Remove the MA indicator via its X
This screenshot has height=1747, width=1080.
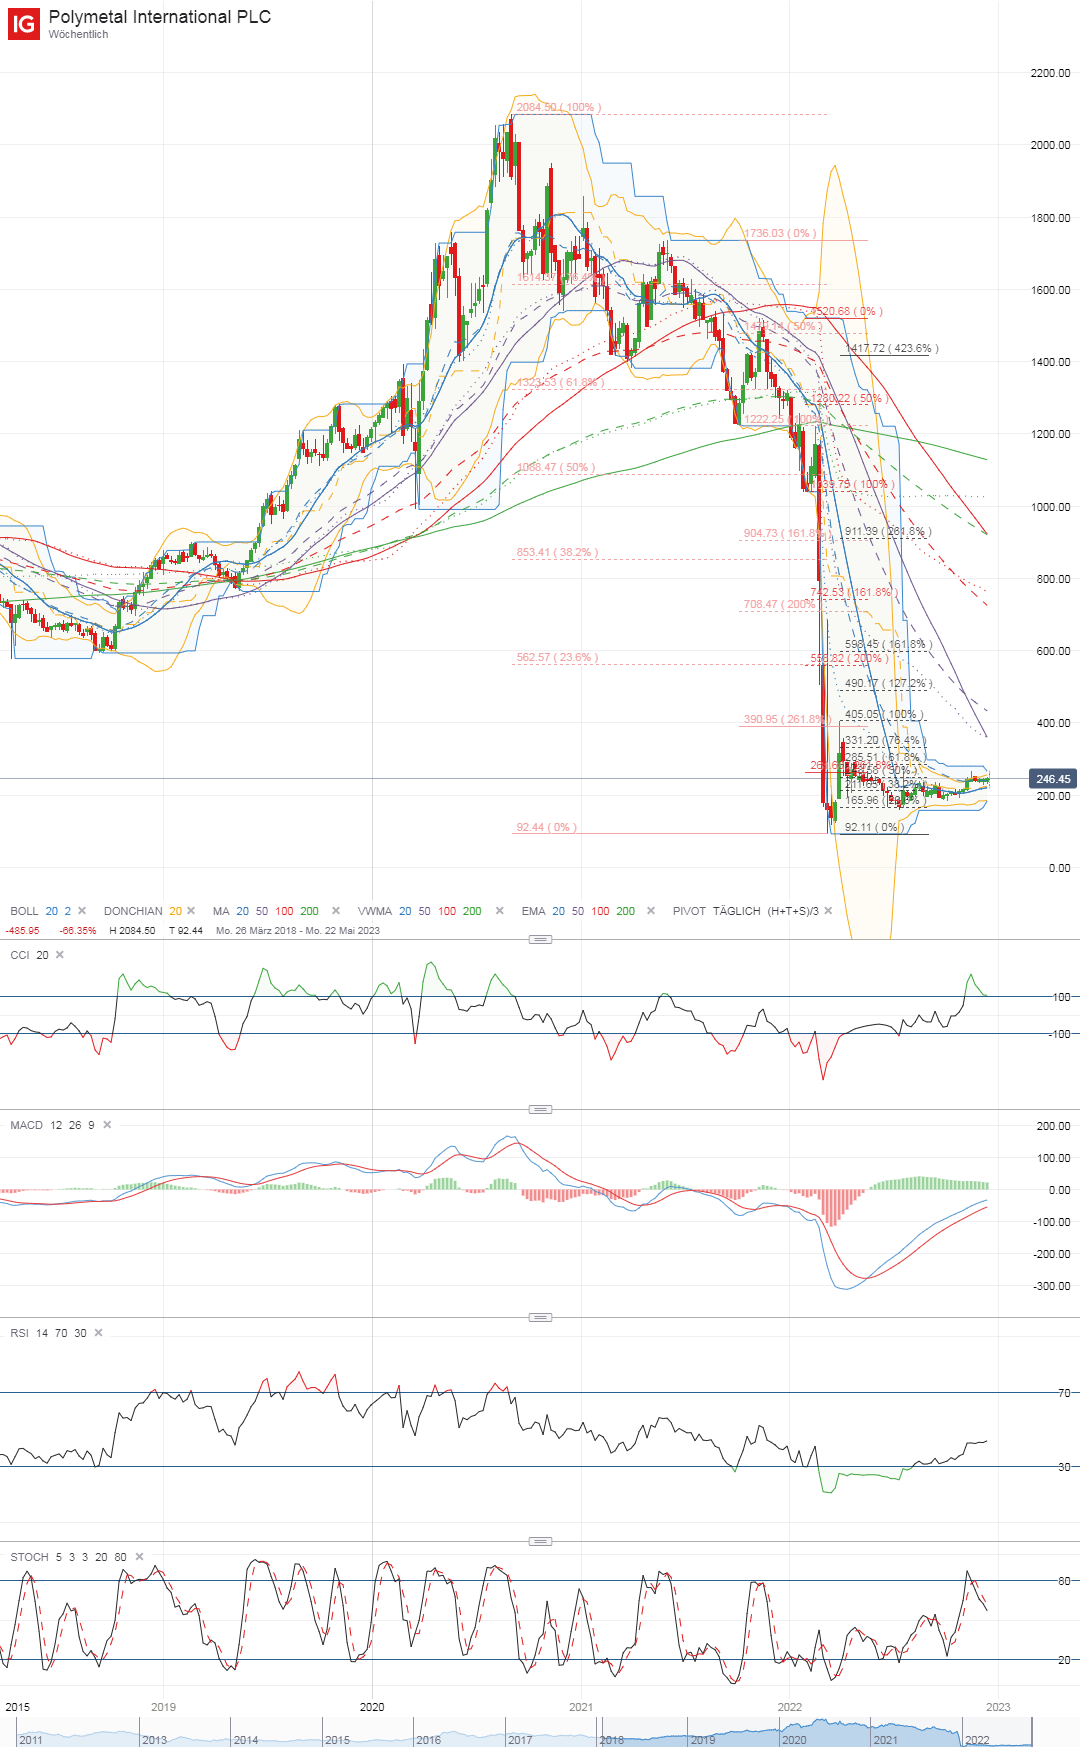pyautogui.click(x=336, y=911)
